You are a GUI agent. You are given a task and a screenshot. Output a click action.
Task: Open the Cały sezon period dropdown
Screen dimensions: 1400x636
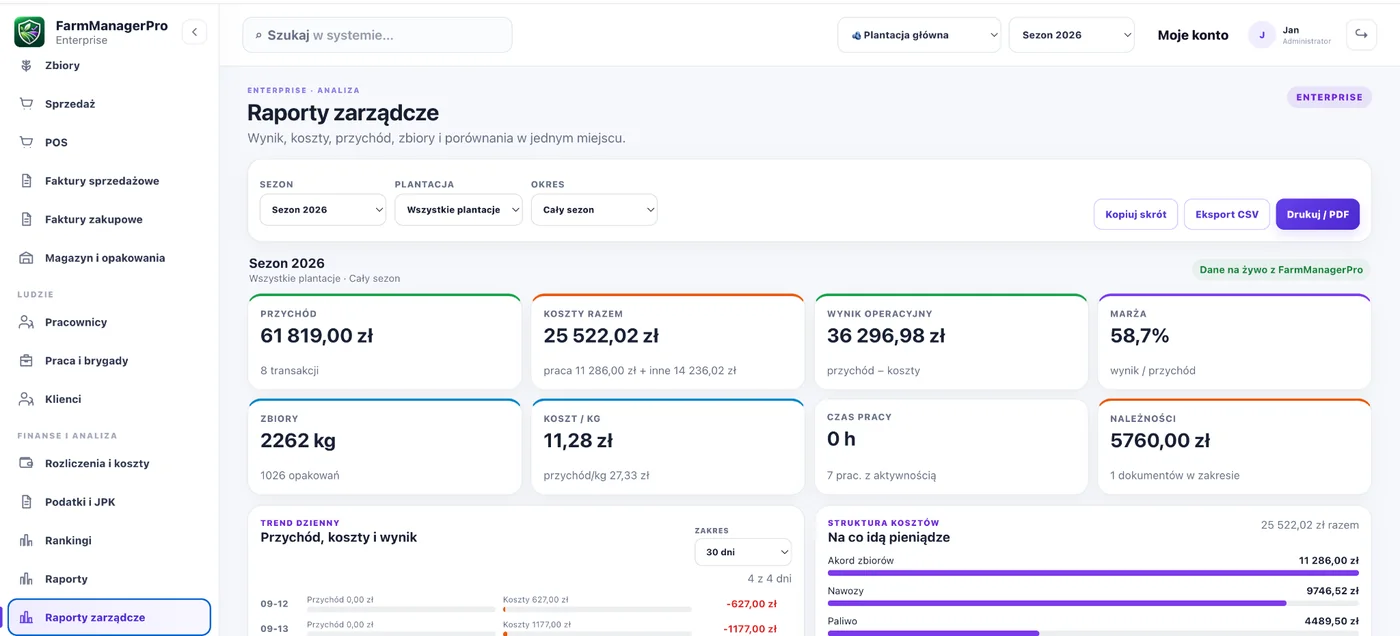click(x=594, y=210)
